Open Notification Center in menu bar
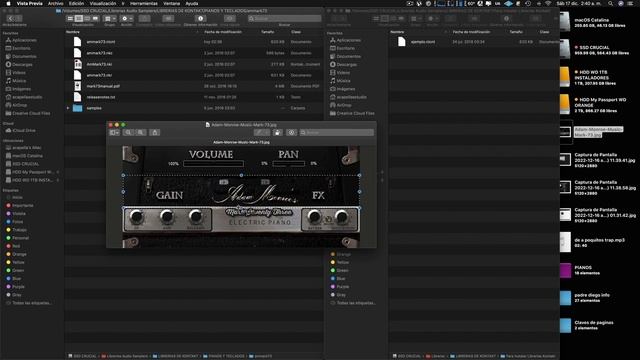 pos(631,3)
